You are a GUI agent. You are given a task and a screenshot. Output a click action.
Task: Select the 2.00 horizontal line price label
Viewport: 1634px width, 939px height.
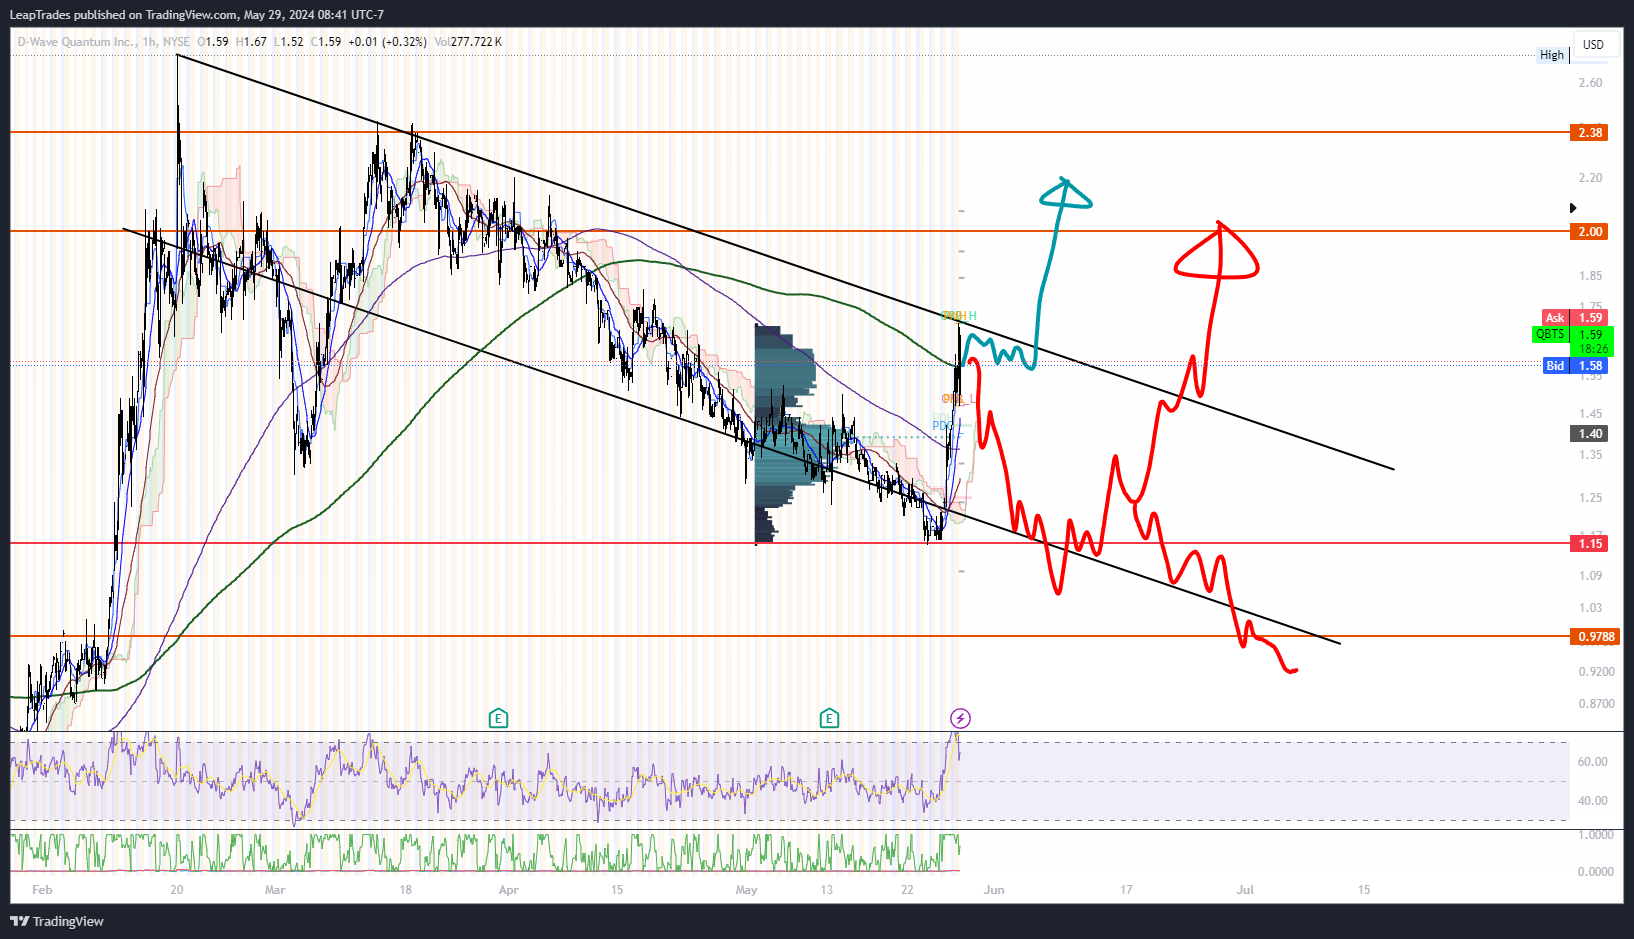pyautogui.click(x=1589, y=231)
